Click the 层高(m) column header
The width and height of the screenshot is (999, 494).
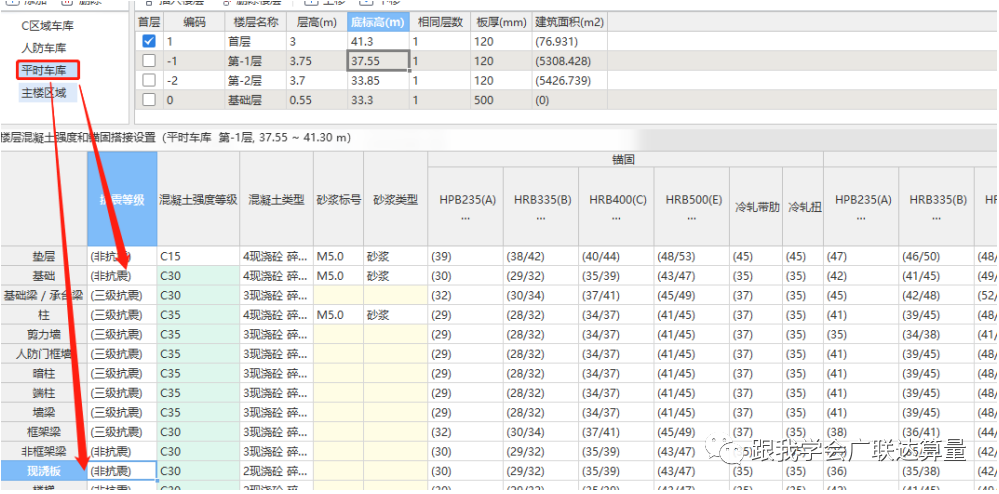point(317,22)
